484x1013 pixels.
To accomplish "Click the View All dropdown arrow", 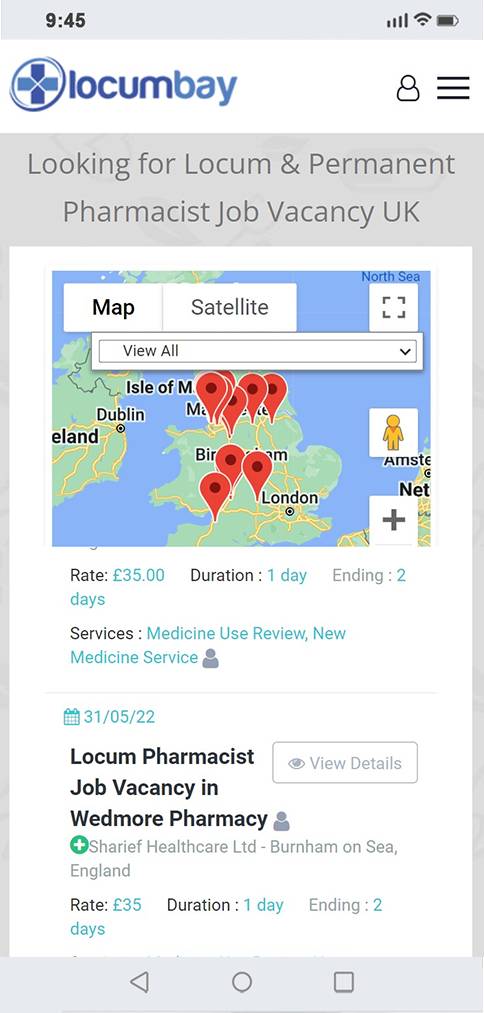I will coord(405,352).
